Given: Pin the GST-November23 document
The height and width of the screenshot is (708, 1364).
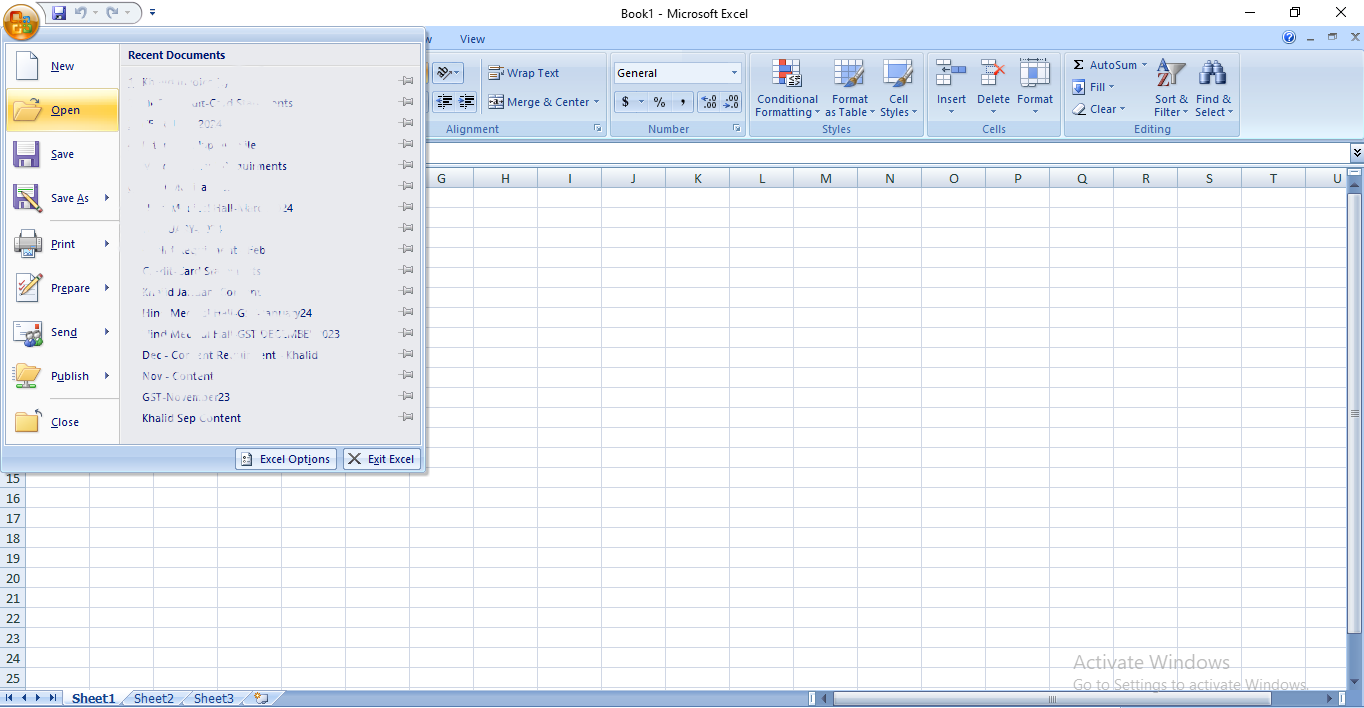Looking at the screenshot, I should 407,397.
